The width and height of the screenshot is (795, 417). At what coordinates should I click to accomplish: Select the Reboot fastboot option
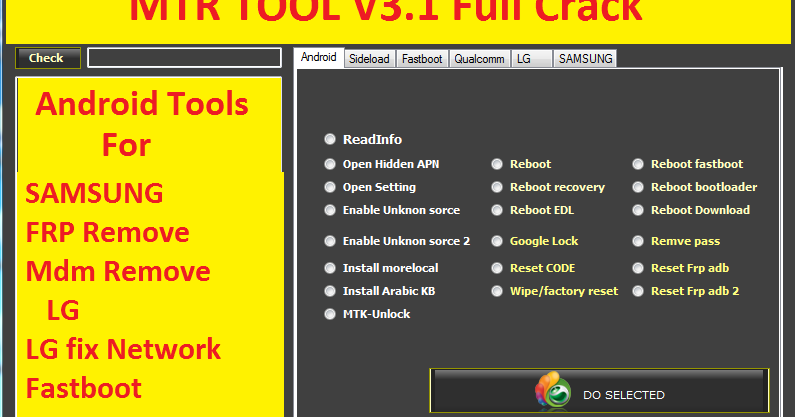coord(638,164)
